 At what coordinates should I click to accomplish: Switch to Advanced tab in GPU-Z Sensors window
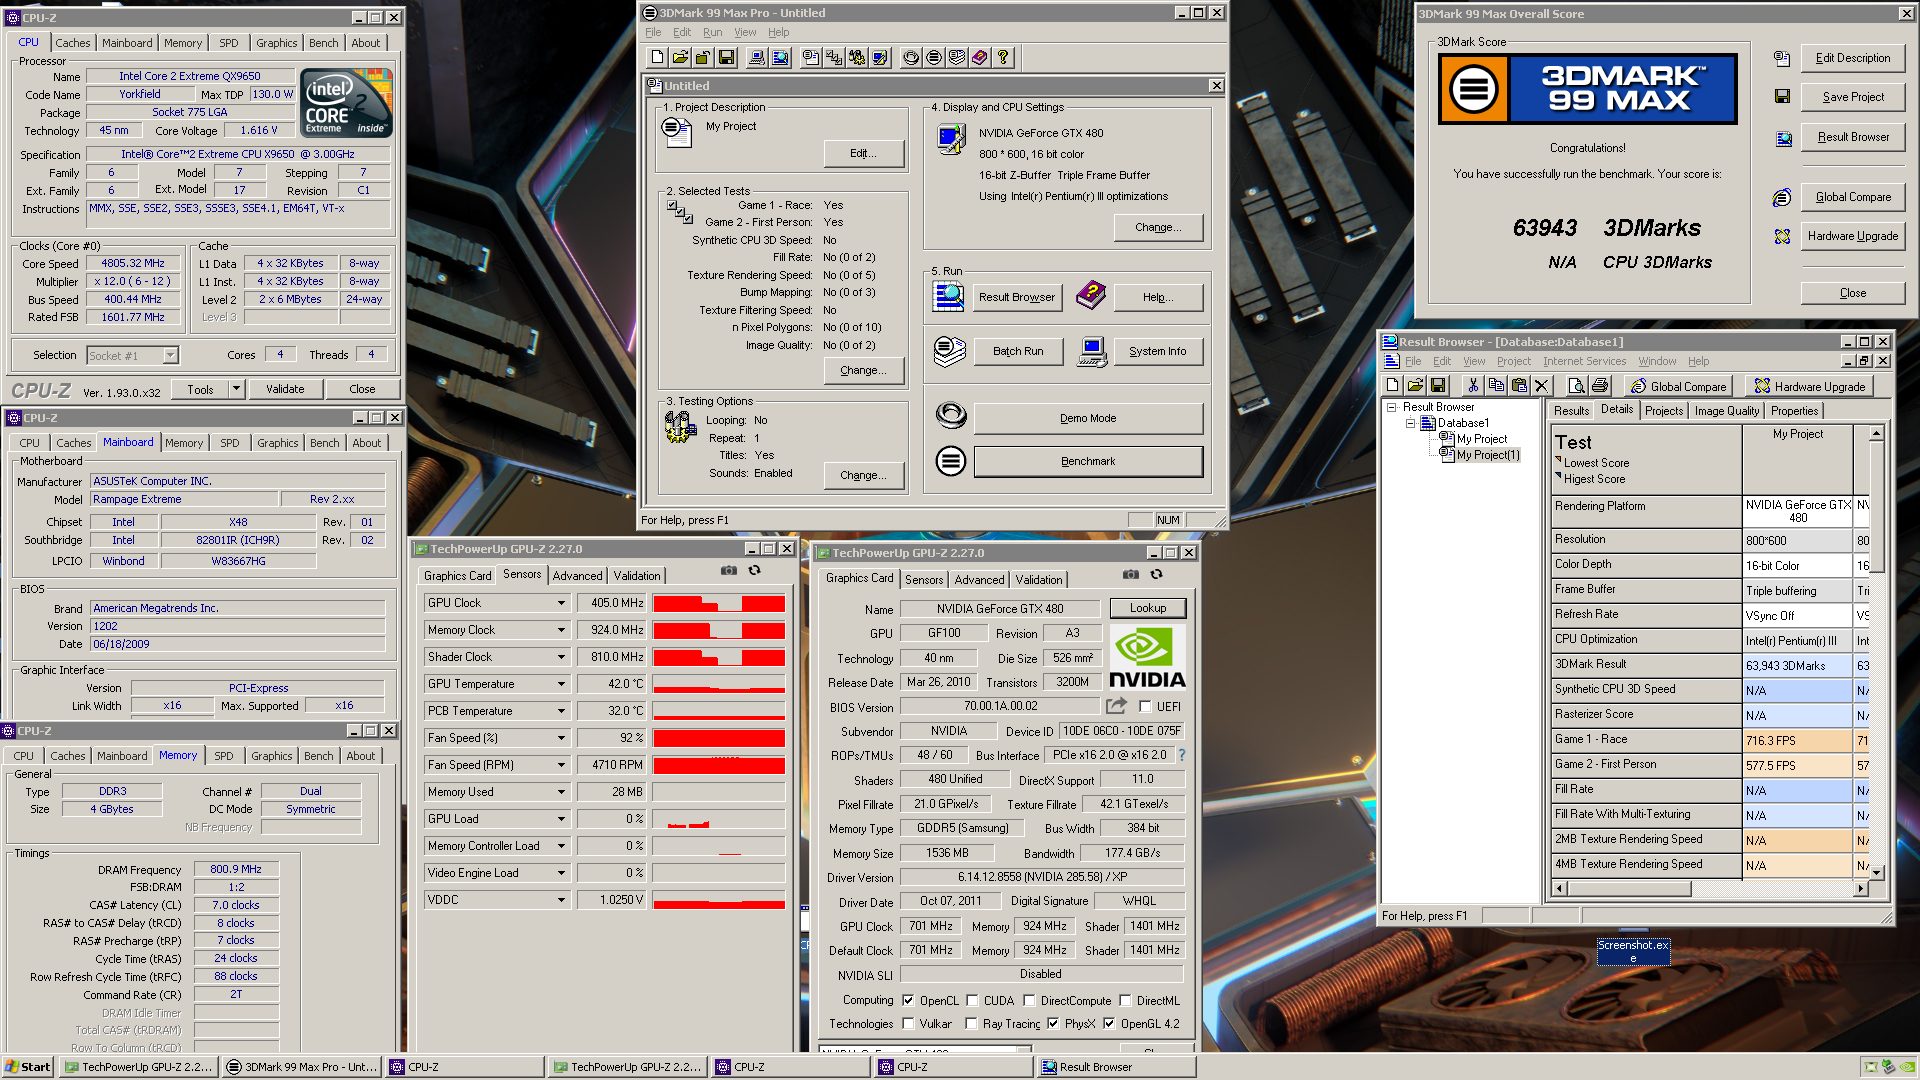pos(577,576)
